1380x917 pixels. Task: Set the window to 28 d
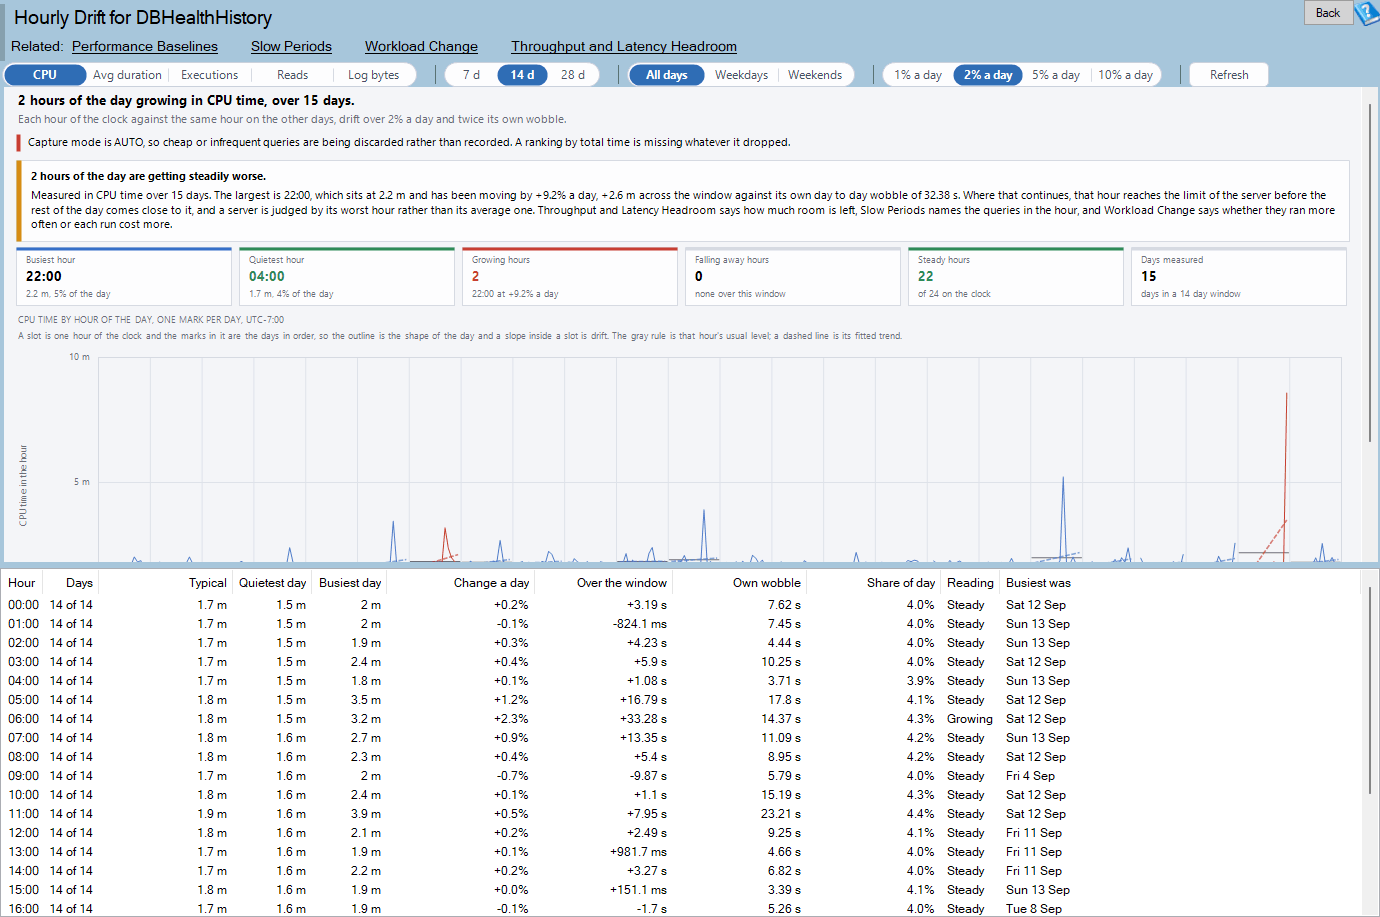click(573, 75)
